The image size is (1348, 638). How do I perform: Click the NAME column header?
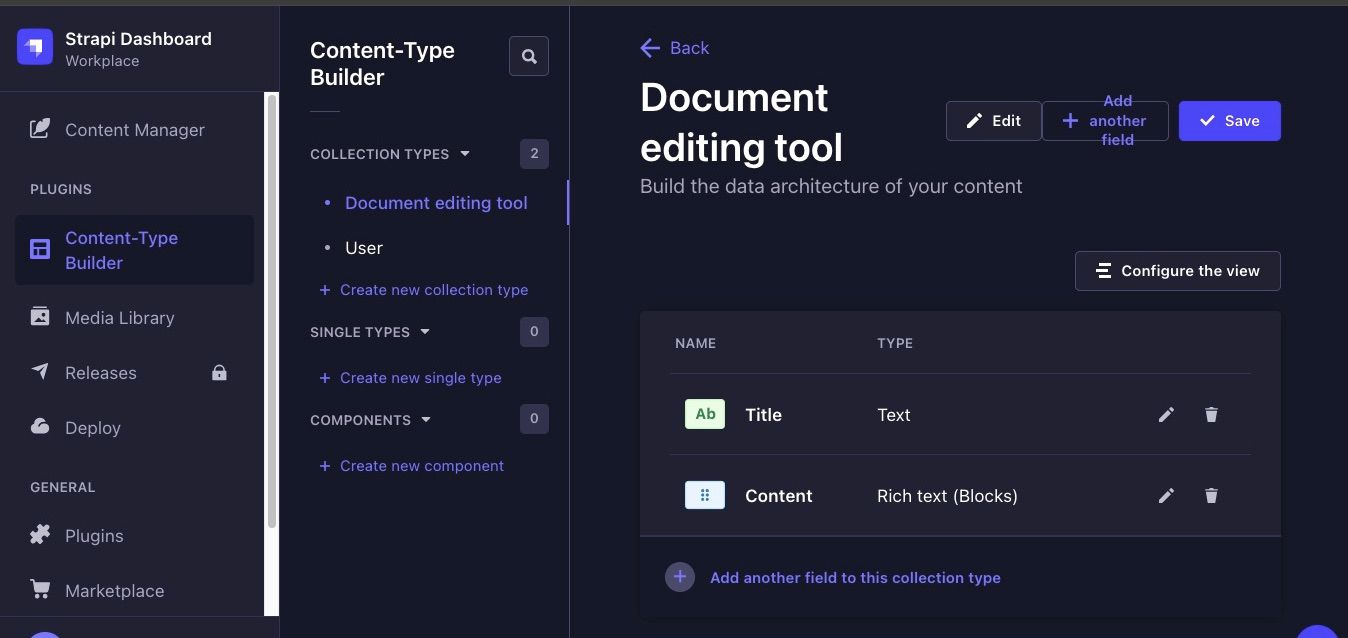click(x=695, y=343)
